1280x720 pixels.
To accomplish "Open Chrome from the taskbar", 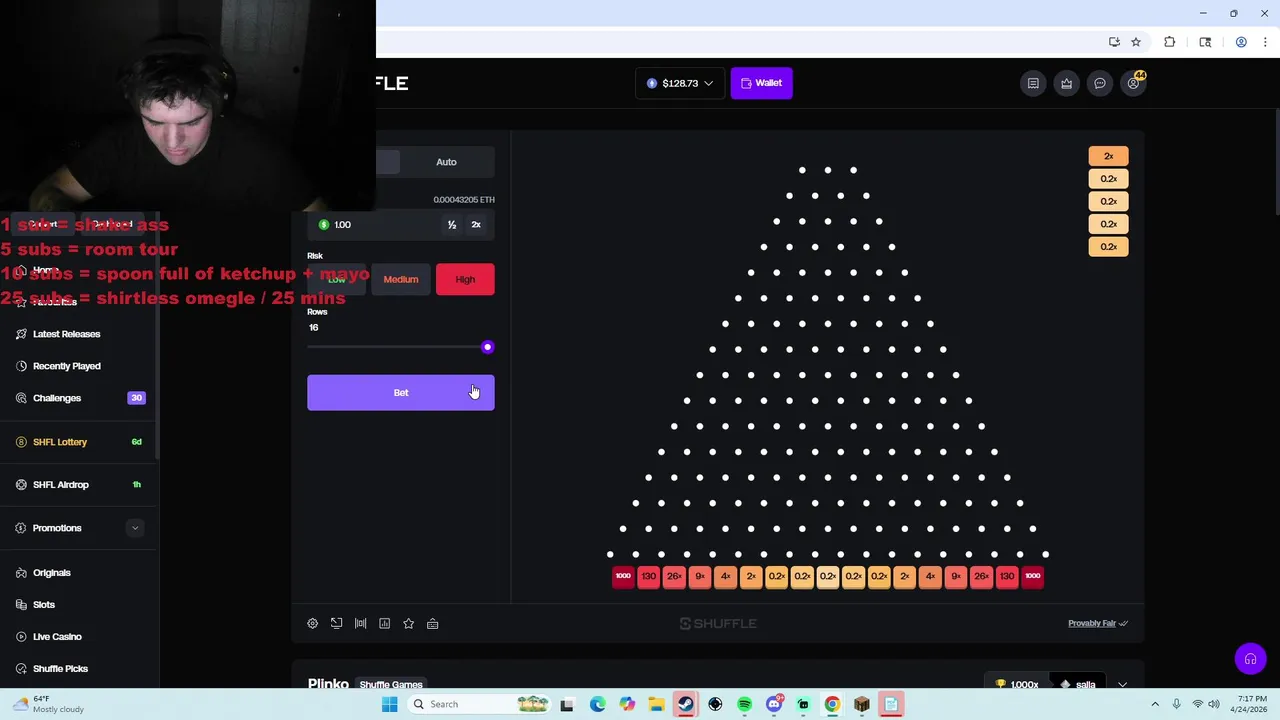I will (832, 704).
